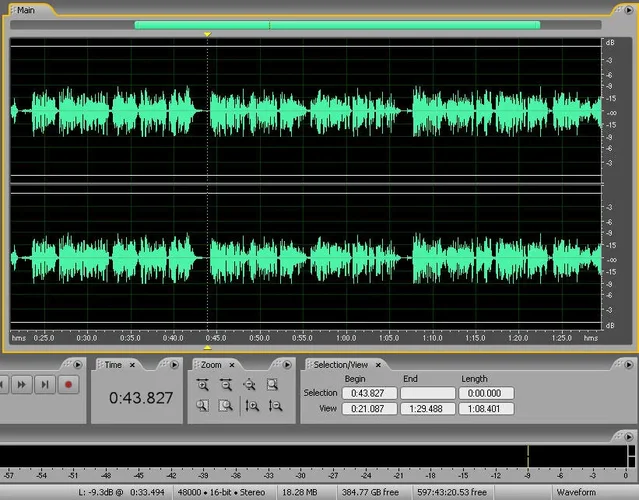Screen dimensions: 639x500
Task: Click Zoom To Selection icon
Action: (272, 385)
